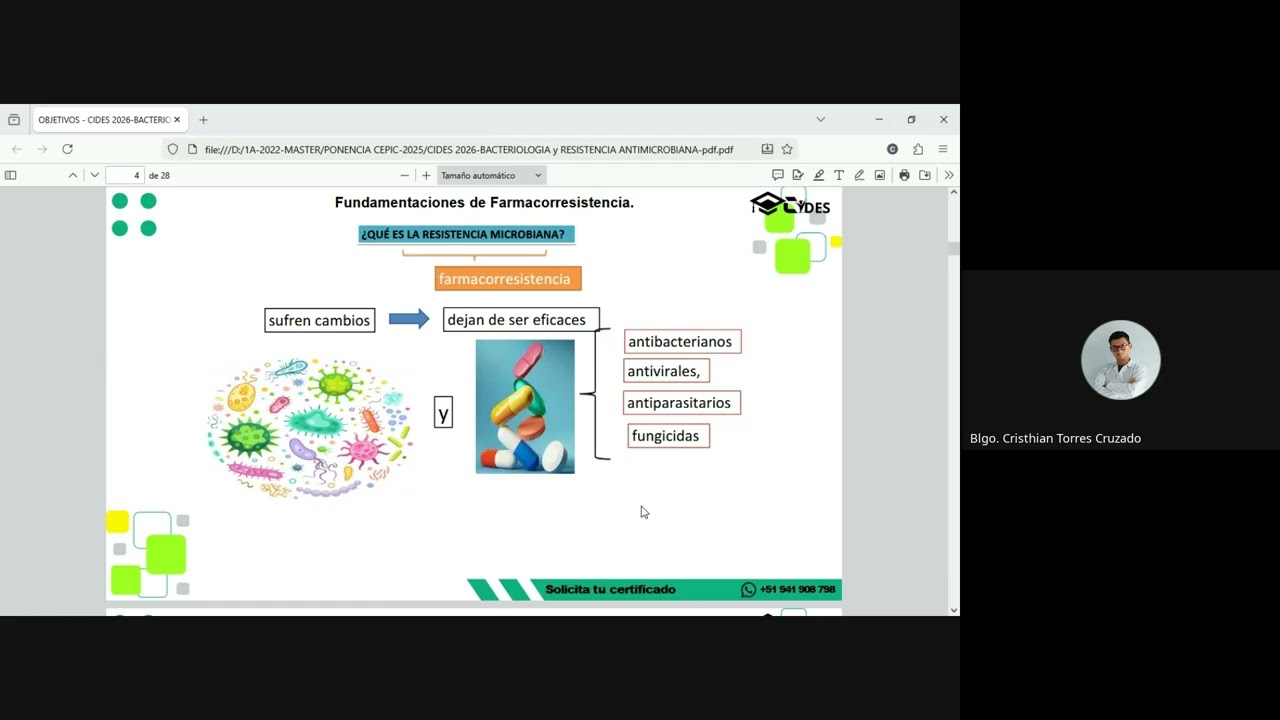Screen dimensions: 1280x720
Task: Bookmark this page with the star
Action: point(787,149)
